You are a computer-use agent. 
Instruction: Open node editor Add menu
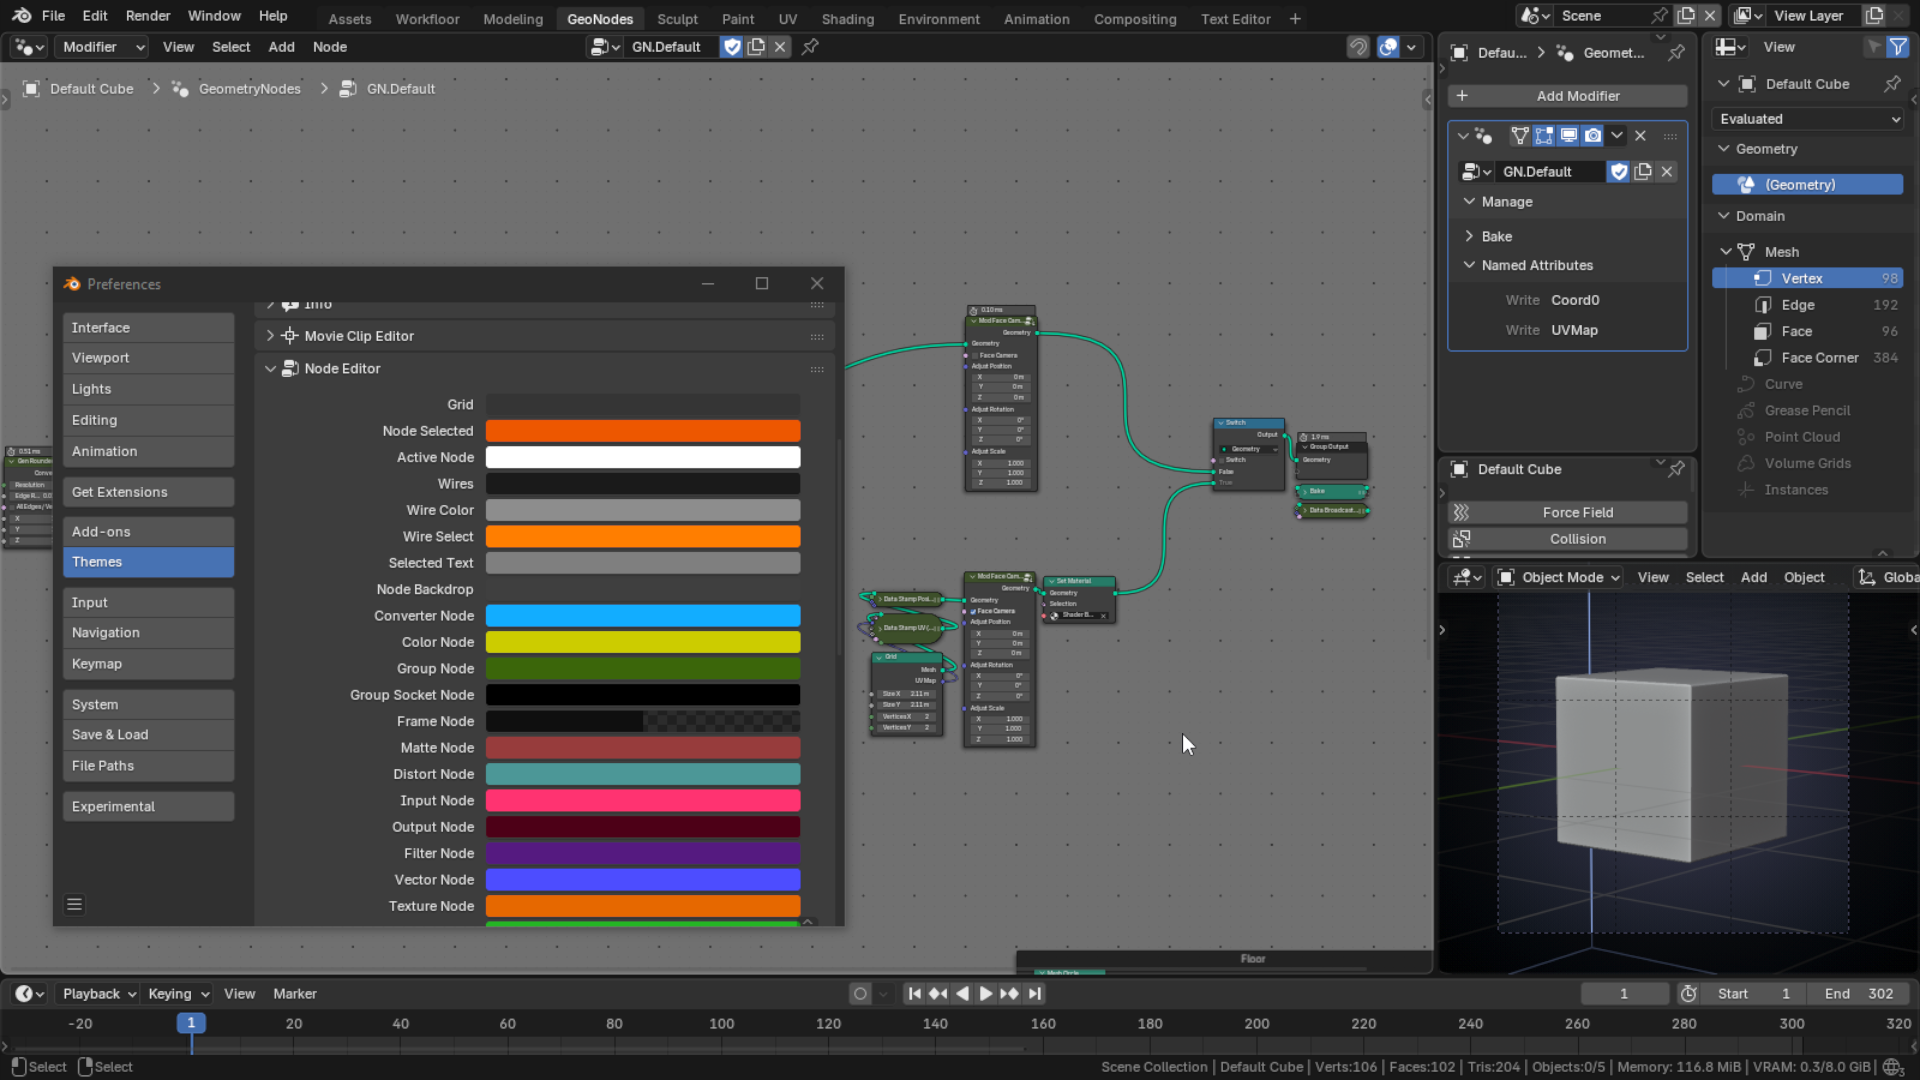[x=281, y=47]
